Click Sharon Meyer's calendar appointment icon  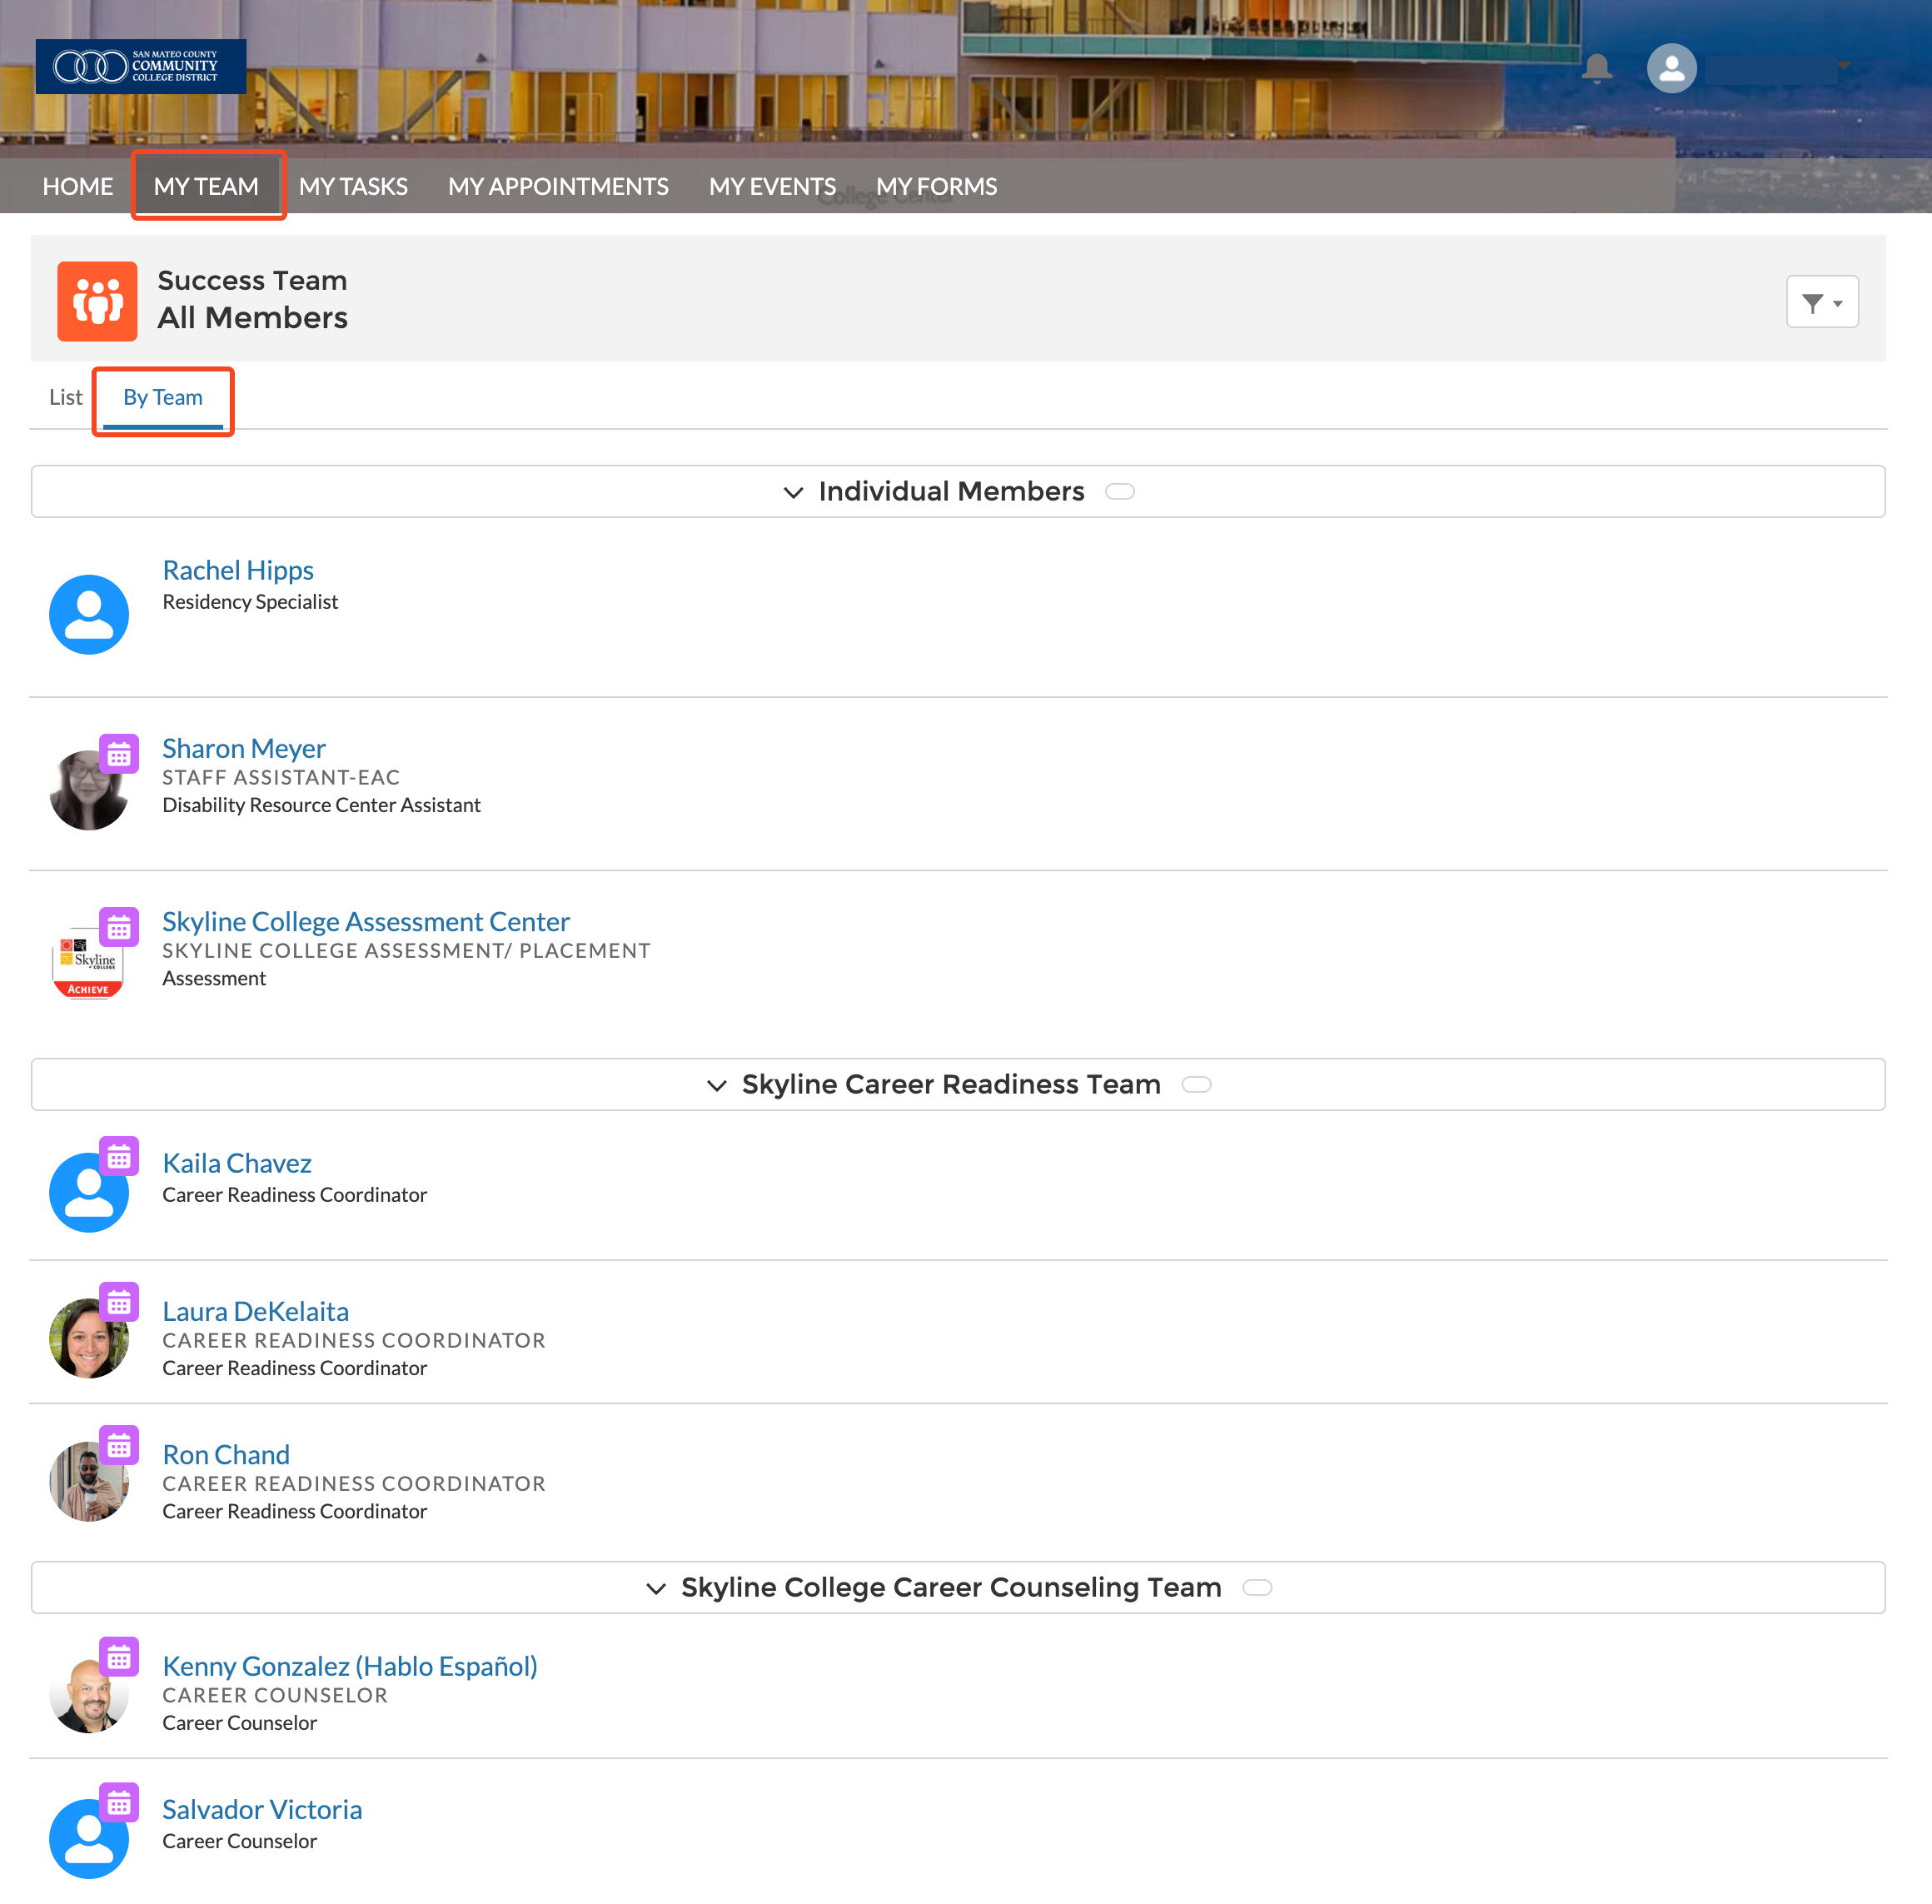click(119, 754)
